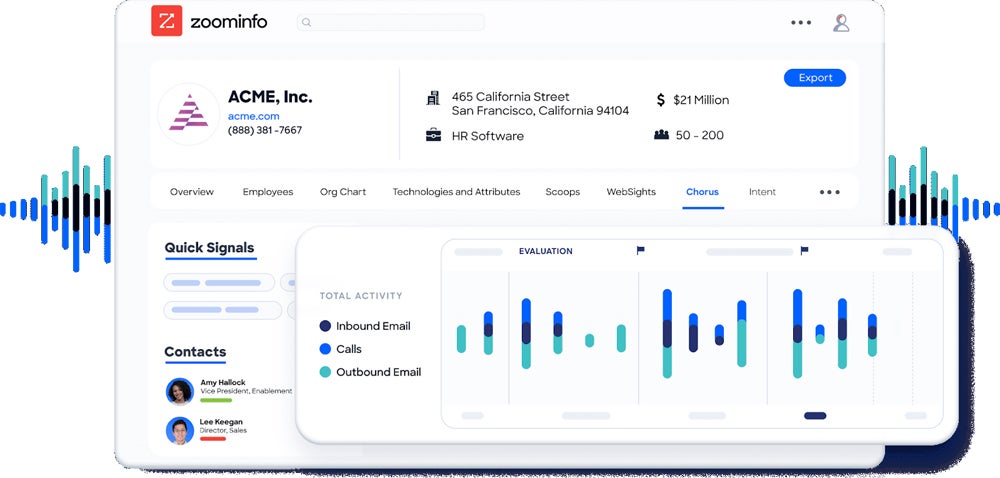Image resolution: width=1000 pixels, height=478 pixels.
Task: Click the ZoomInfo red logo icon
Action: click(x=166, y=21)
